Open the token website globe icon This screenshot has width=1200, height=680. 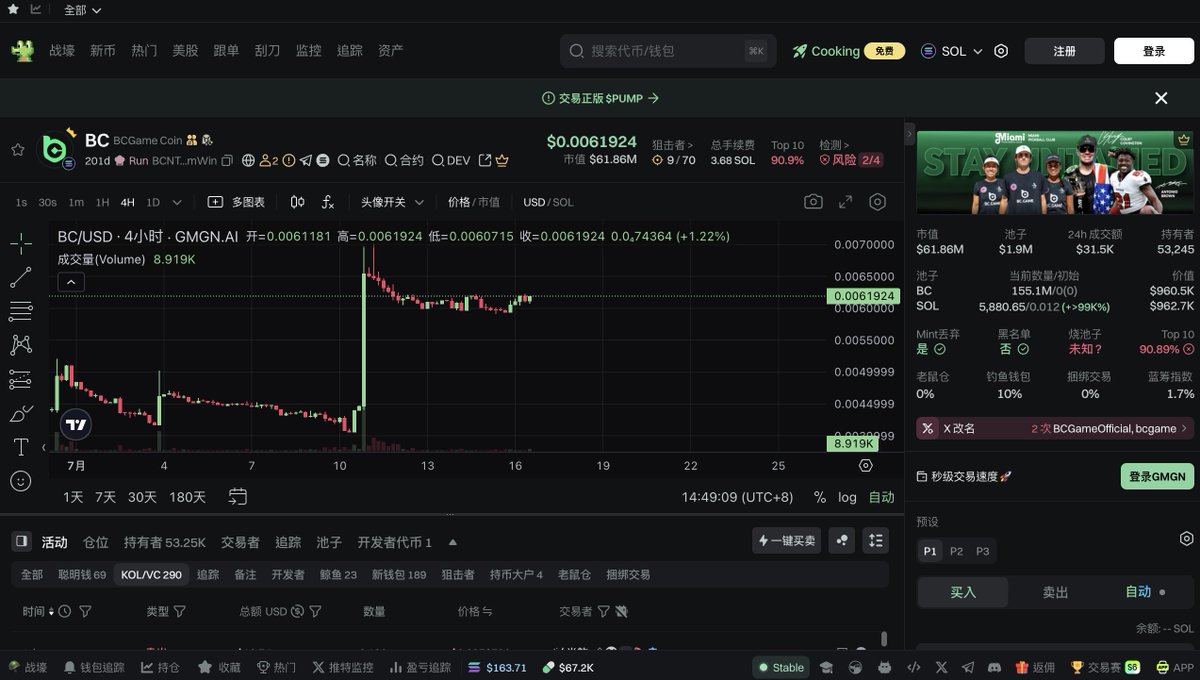point(249,160)
